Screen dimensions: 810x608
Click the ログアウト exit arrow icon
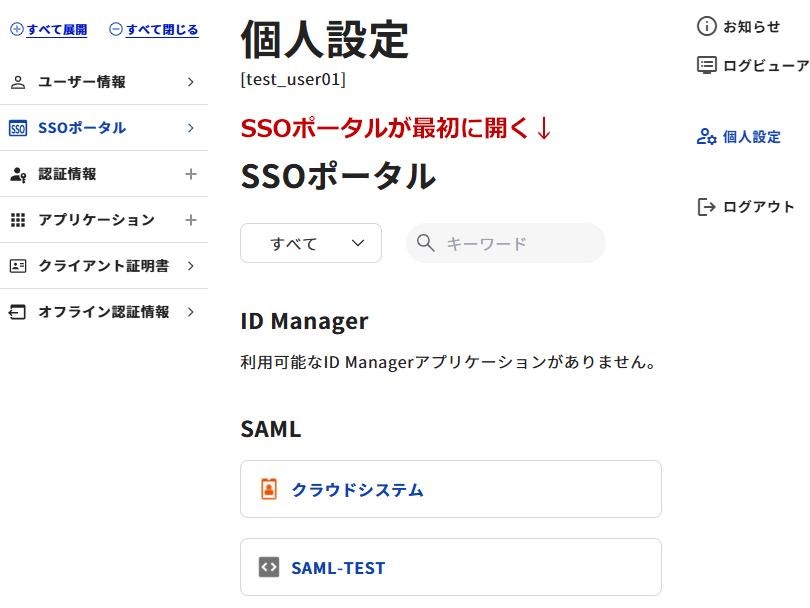pyautogui.click(x=706, y=207)
